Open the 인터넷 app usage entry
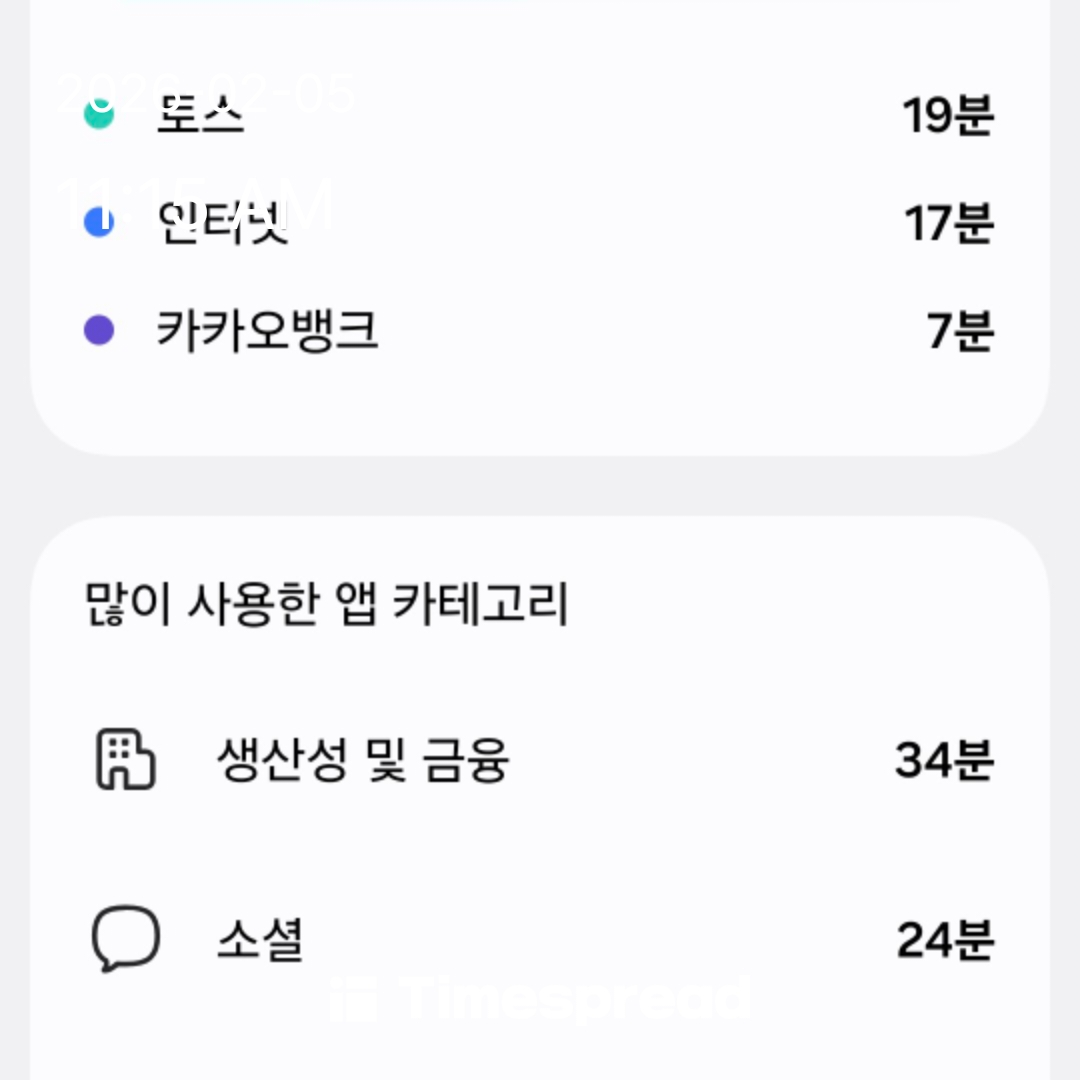 [223, 222]
